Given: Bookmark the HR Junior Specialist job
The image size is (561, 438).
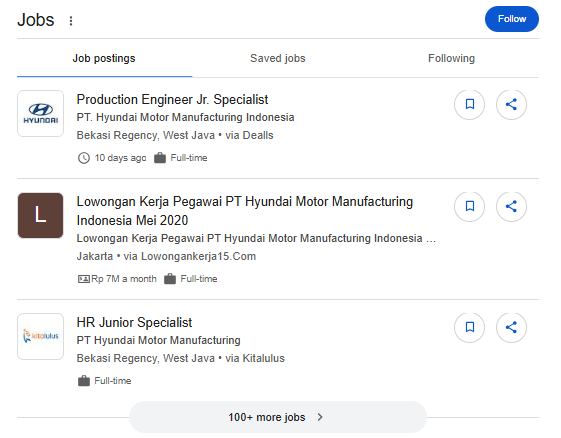Looking at the screenshot, I should tap(469, 327).
